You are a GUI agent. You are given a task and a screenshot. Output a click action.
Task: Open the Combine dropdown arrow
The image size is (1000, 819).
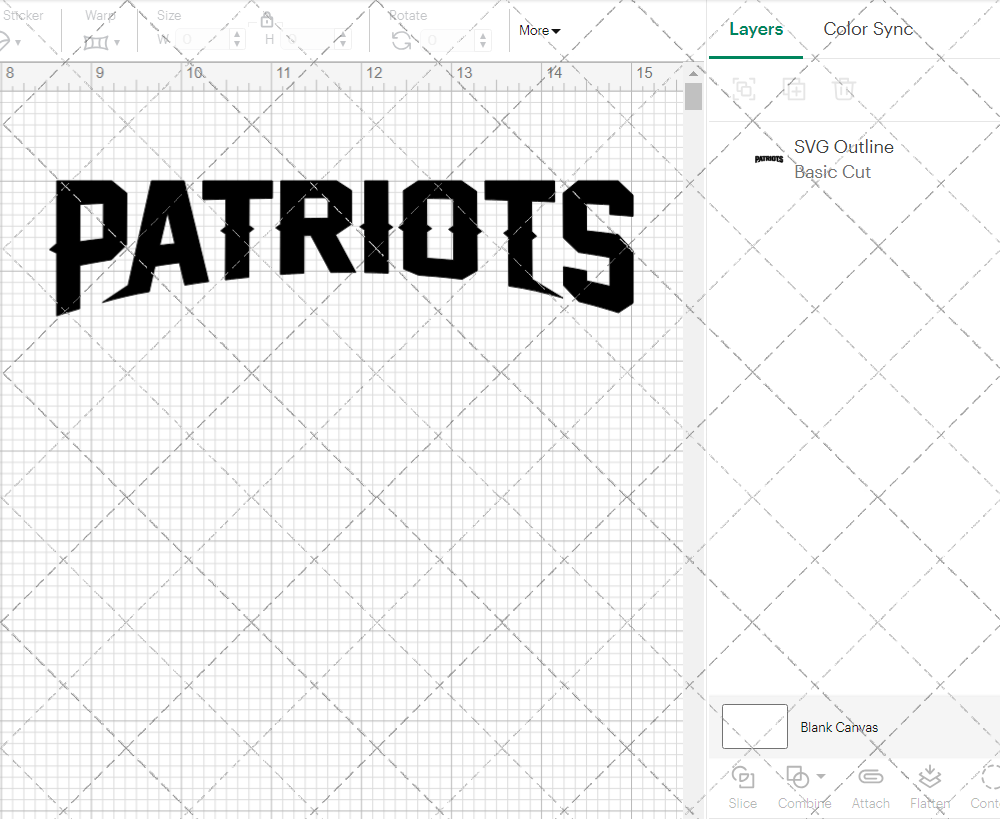point(821,777)
